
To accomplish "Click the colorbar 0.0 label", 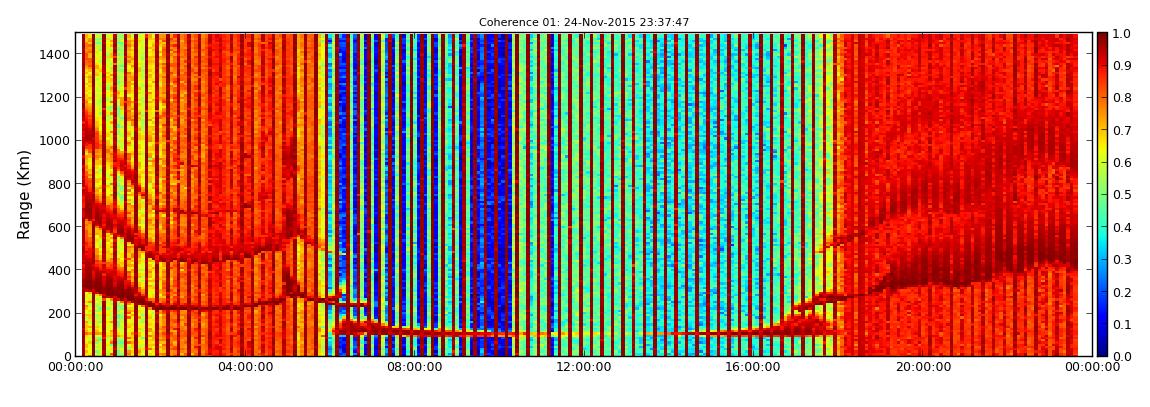I will (1123, 356).
